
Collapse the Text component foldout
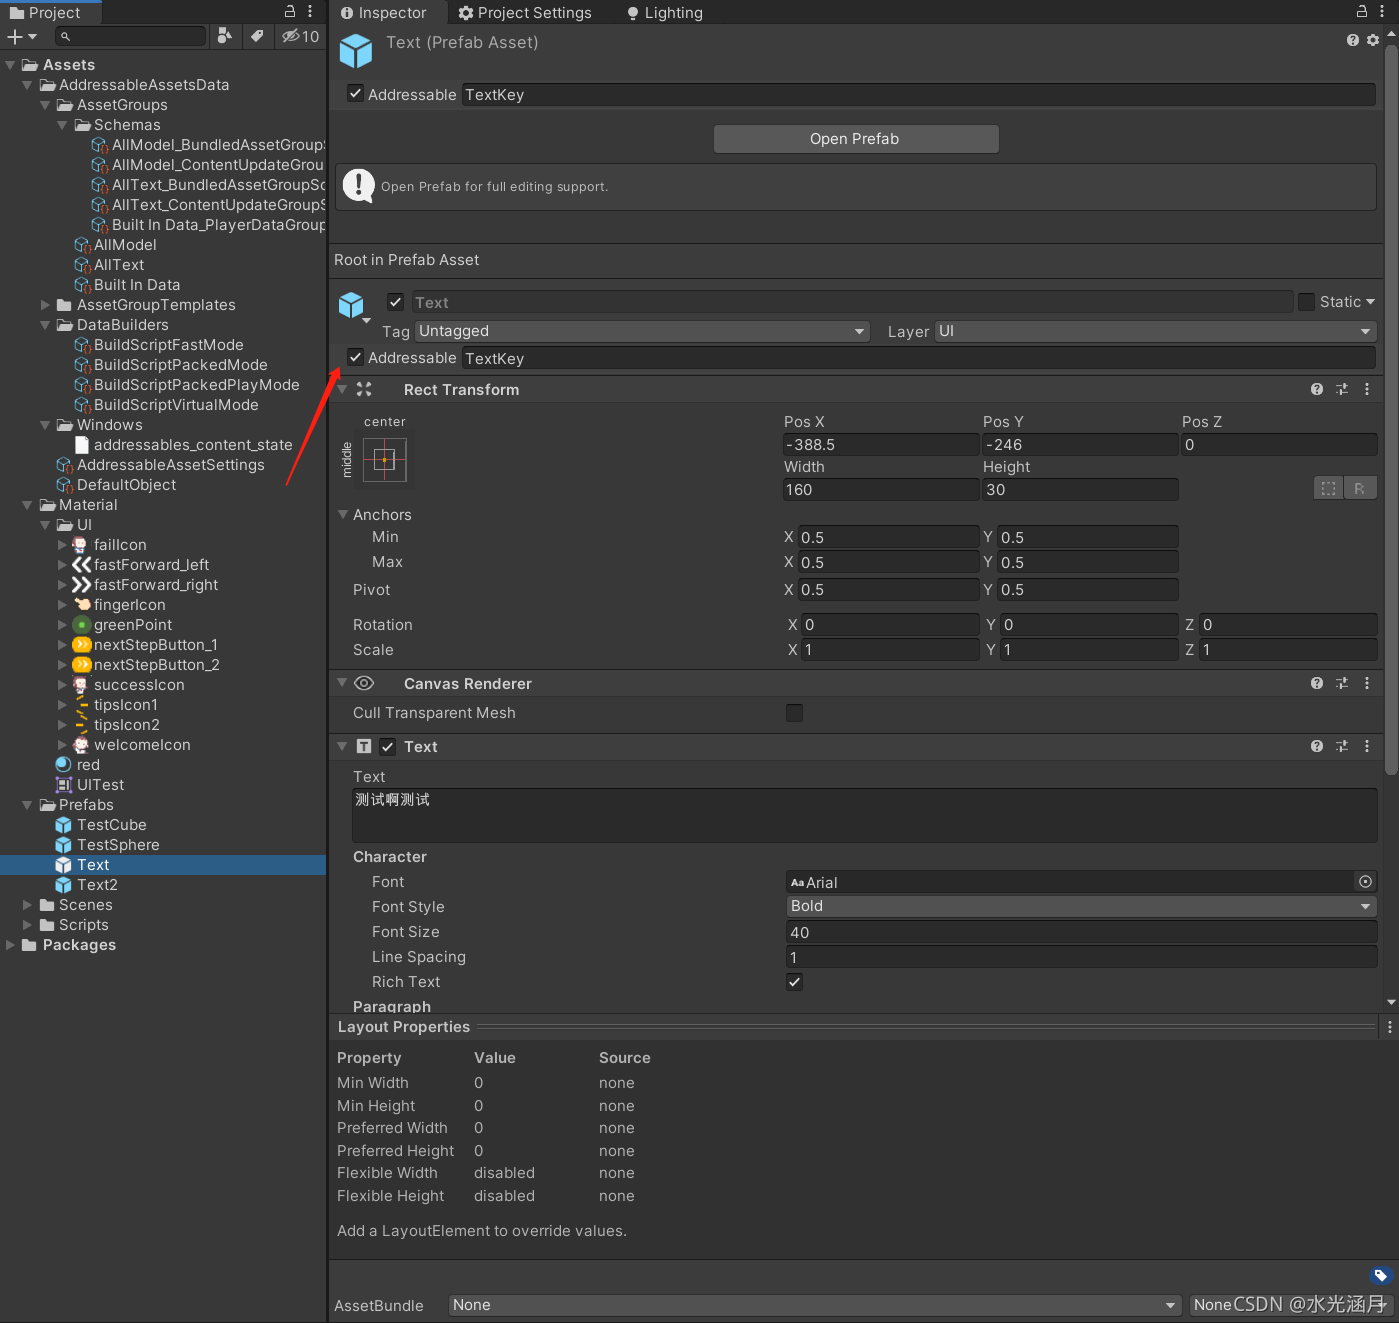[342, 746]
